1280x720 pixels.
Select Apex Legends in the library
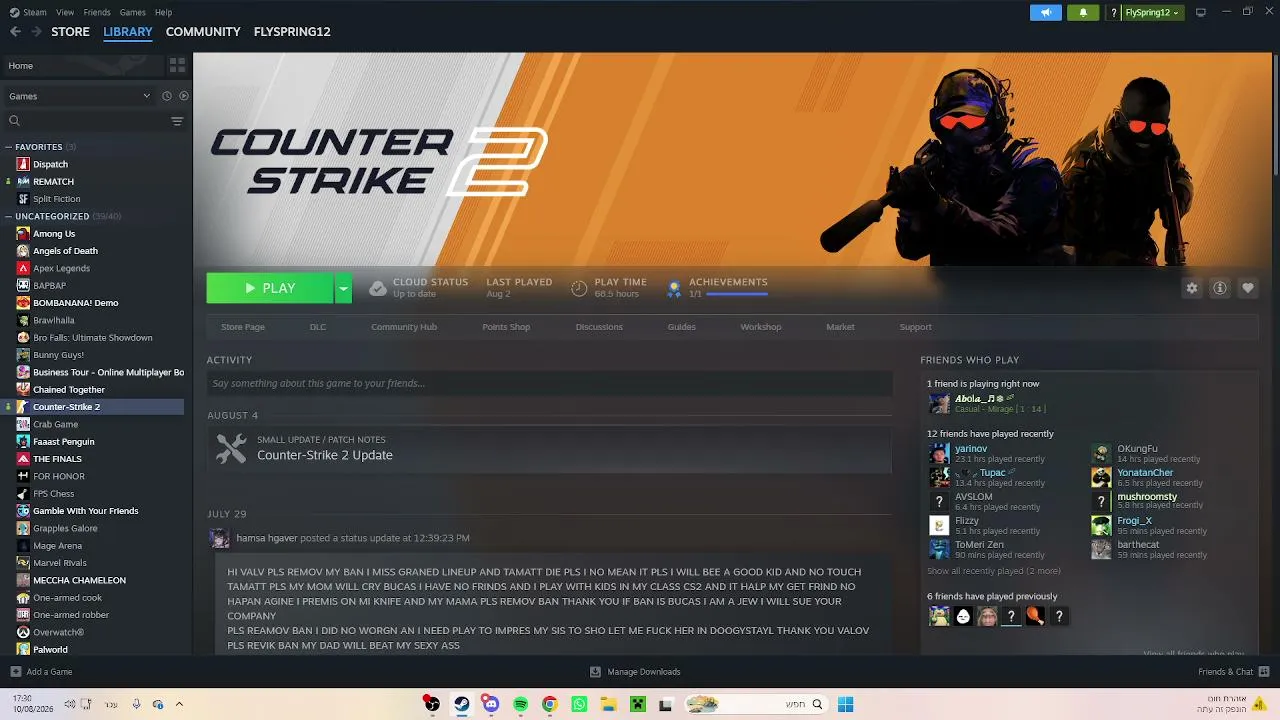pos(61,268)
